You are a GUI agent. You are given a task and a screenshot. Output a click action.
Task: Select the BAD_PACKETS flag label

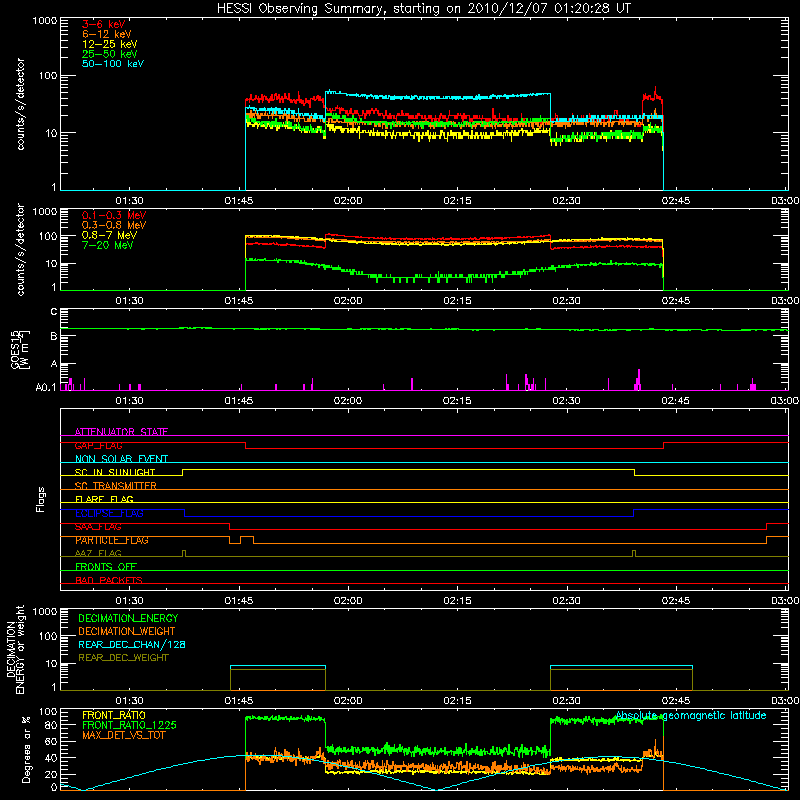109,580
